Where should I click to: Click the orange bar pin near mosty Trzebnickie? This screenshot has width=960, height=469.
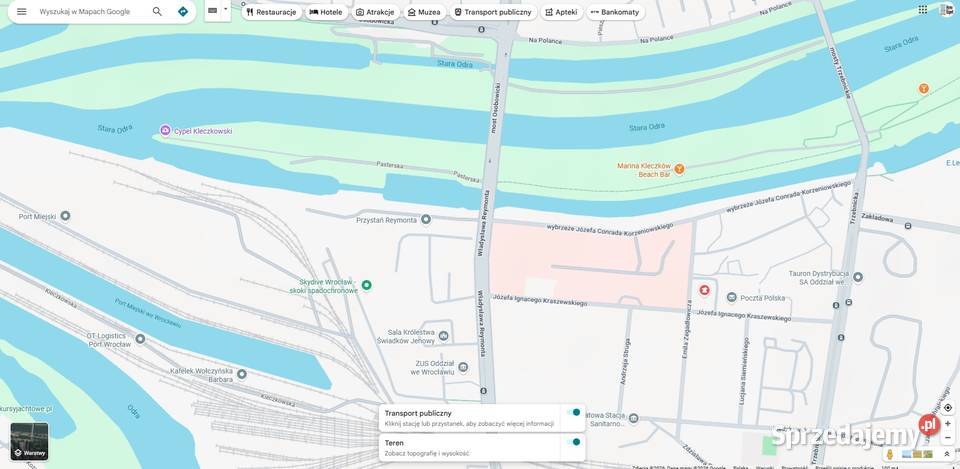[923, 89]
